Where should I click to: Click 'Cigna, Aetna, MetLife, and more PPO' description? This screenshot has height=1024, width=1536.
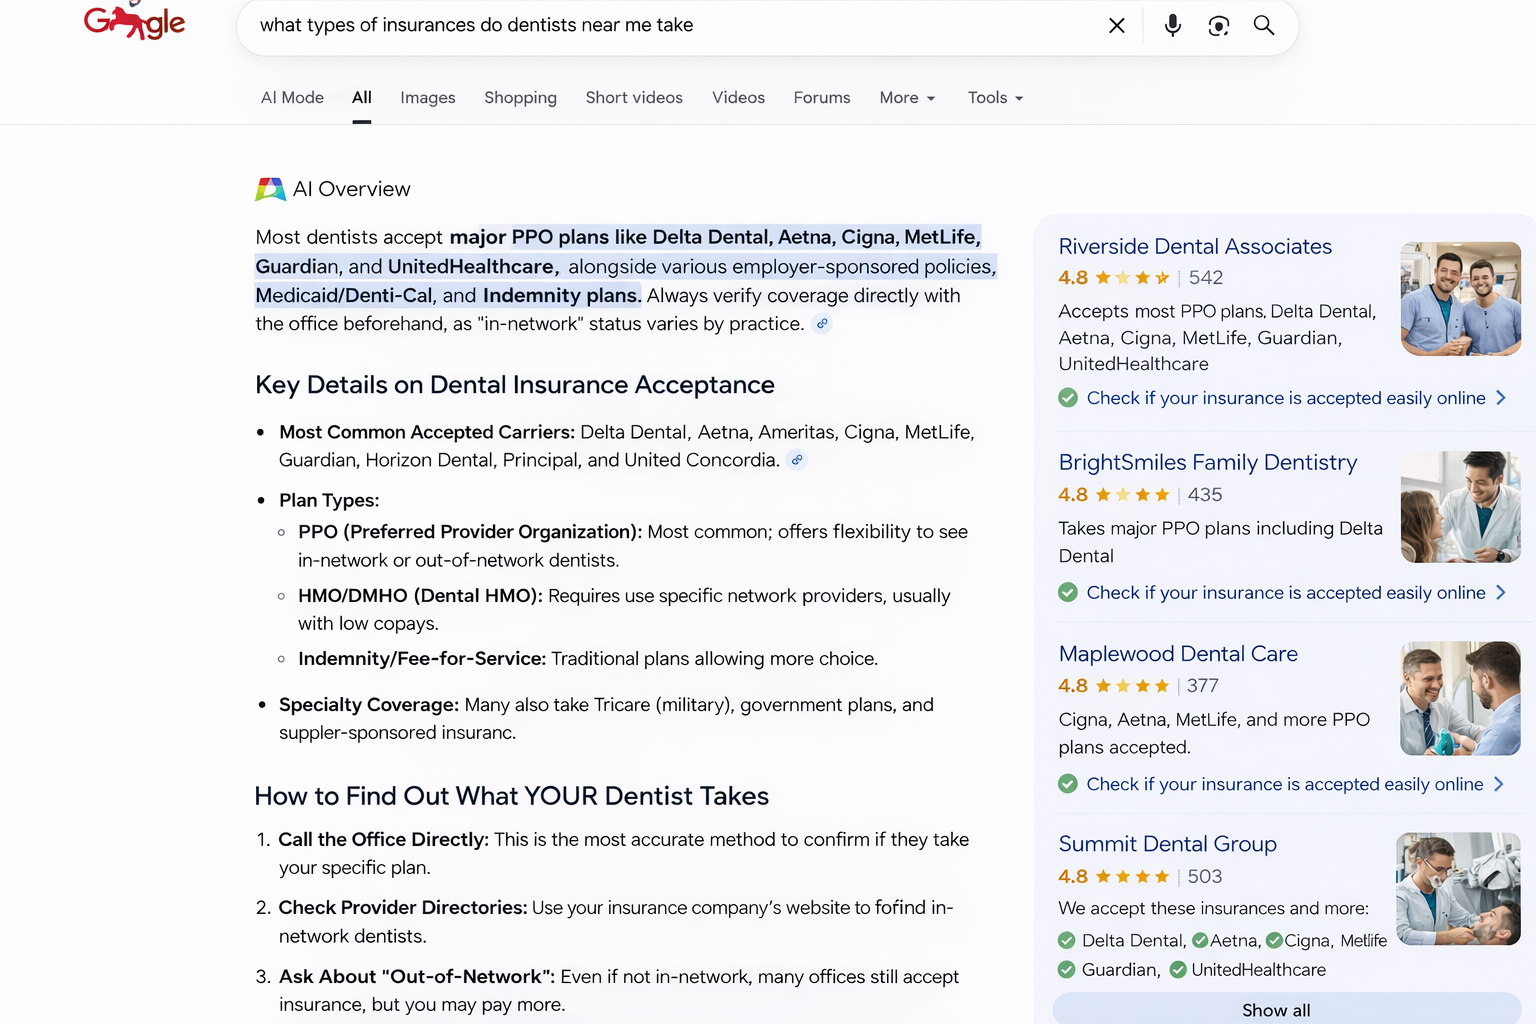1214,720
